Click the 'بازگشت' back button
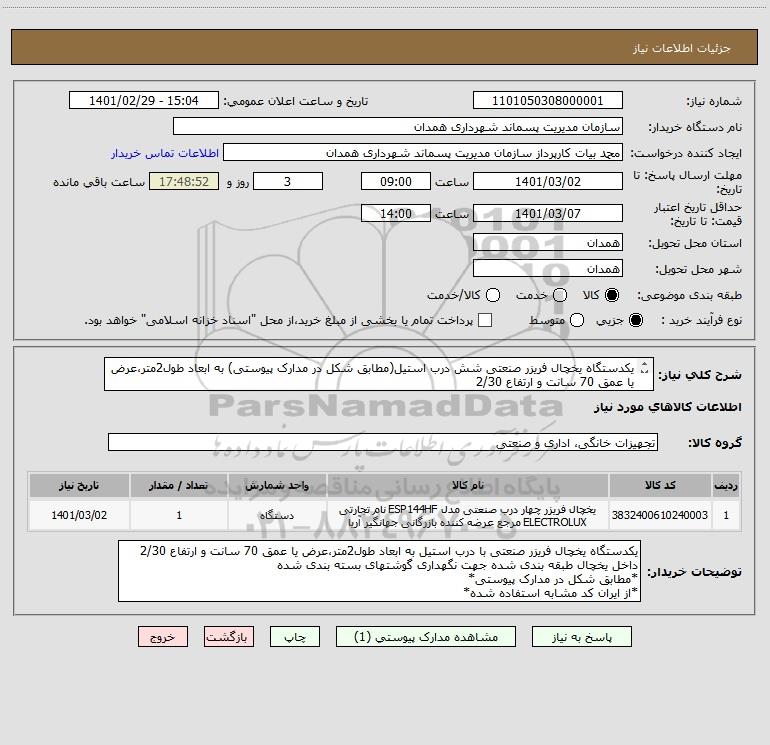Image resolution: width=770 pixels, height=745 pixels. 229,637
